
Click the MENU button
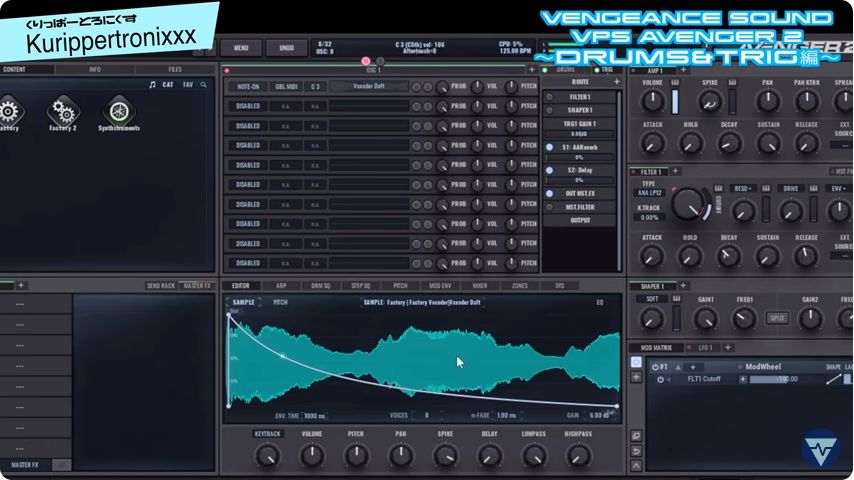(x=241, y=48)
